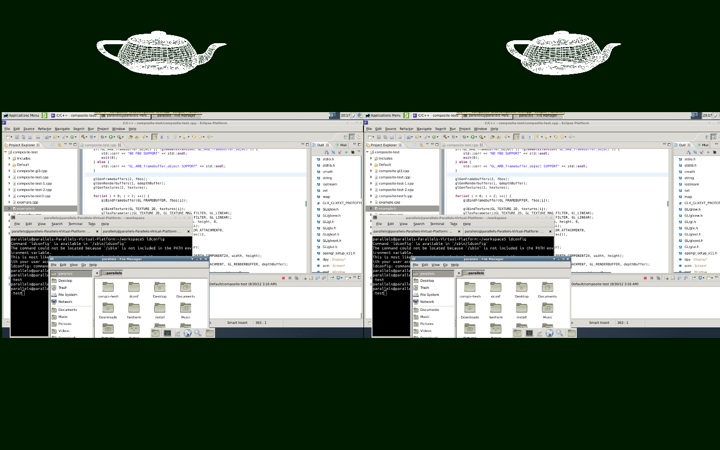Expand Default node in right copy's Project Explorer

click(x=371, y=164)
